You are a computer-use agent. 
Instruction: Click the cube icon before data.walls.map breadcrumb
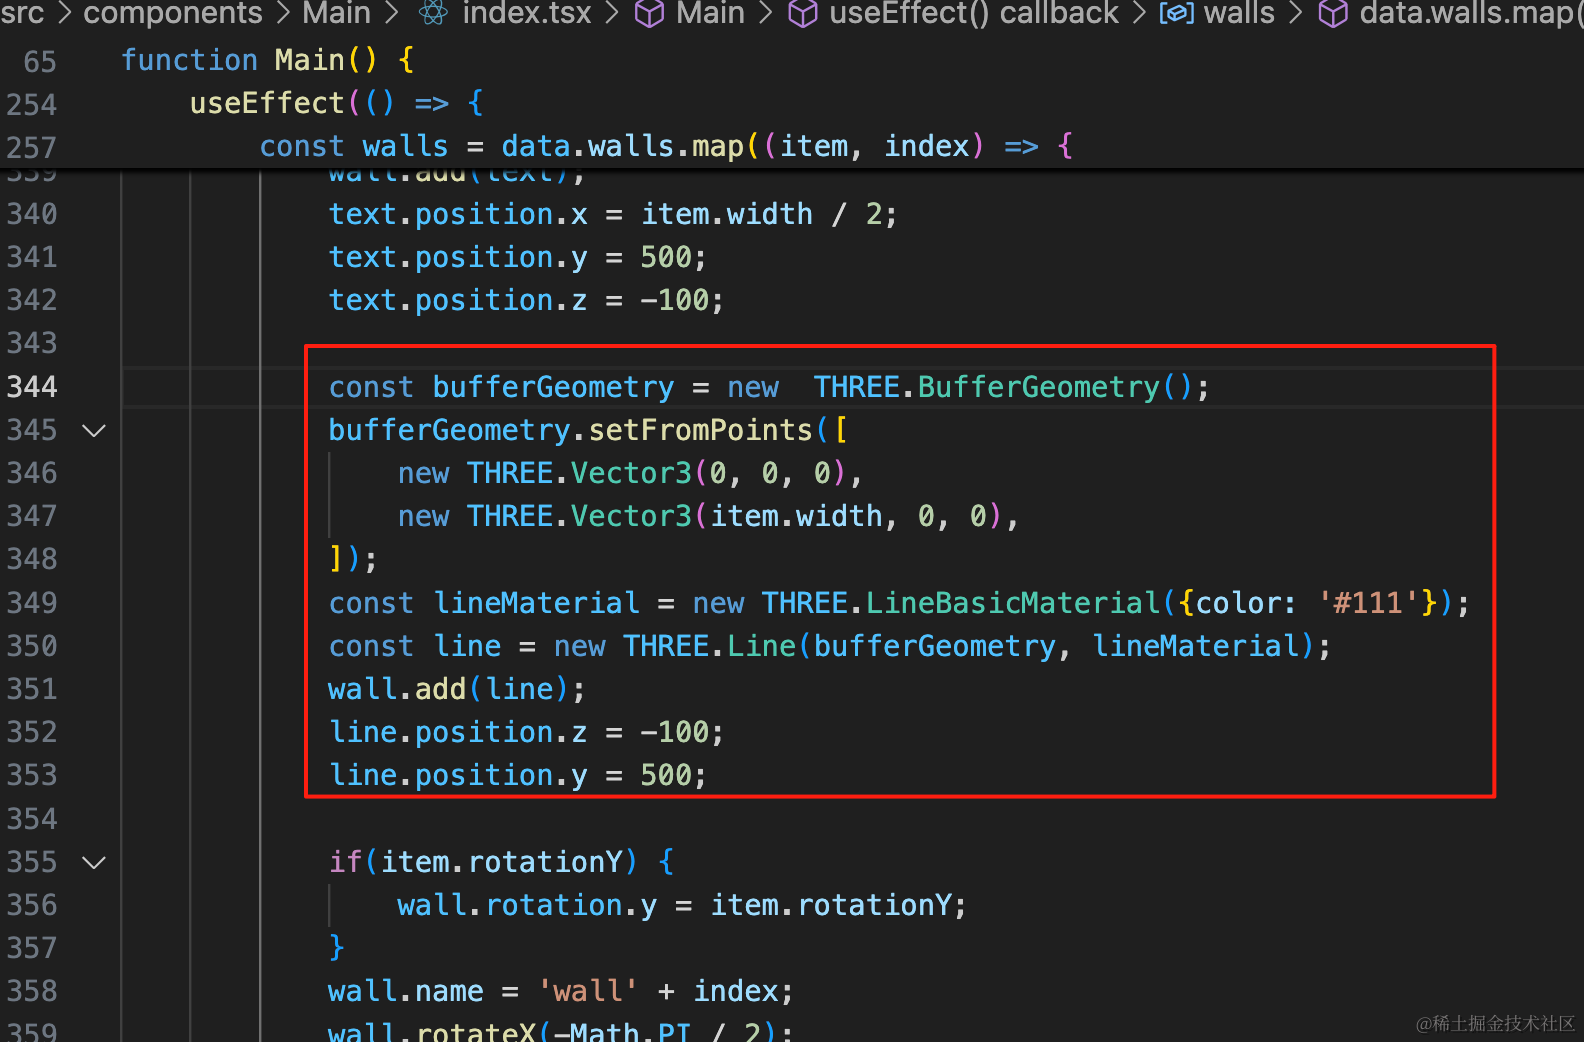pos(1333,13)
